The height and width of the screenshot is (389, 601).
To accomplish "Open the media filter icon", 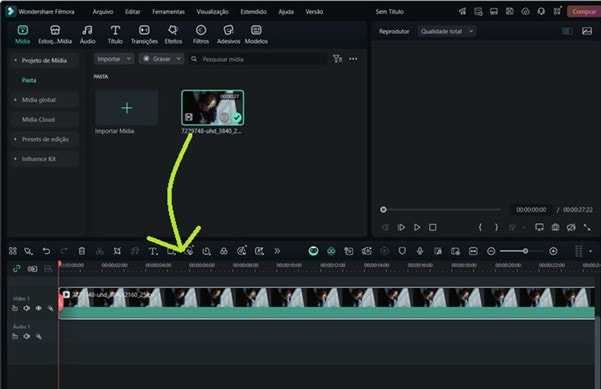I will click(x=337, y=59).
